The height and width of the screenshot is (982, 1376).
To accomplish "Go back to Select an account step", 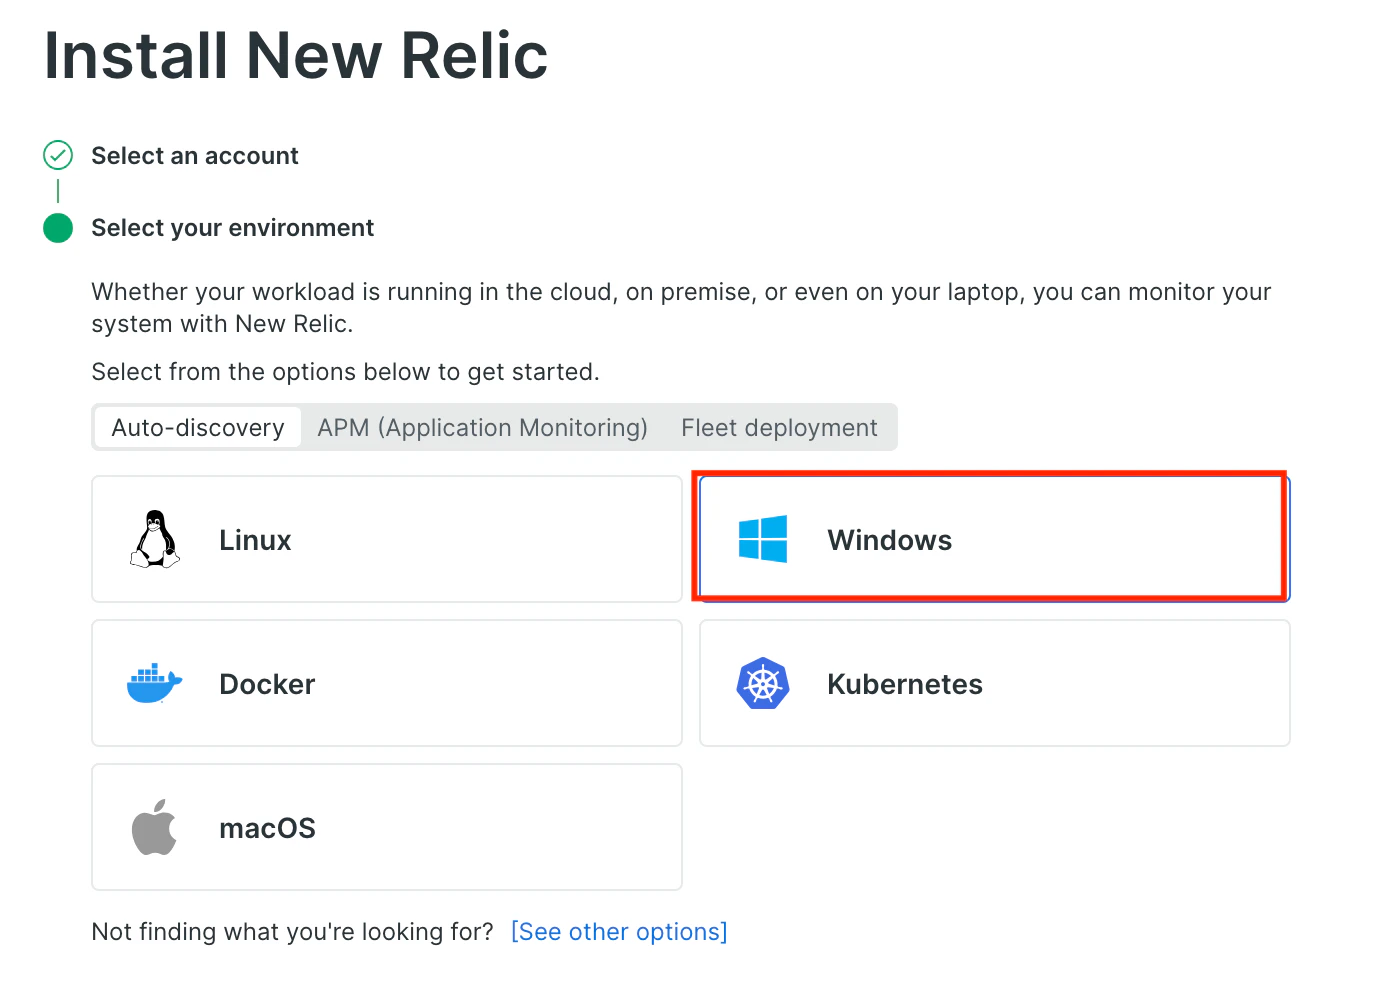I will pos(195,156).
